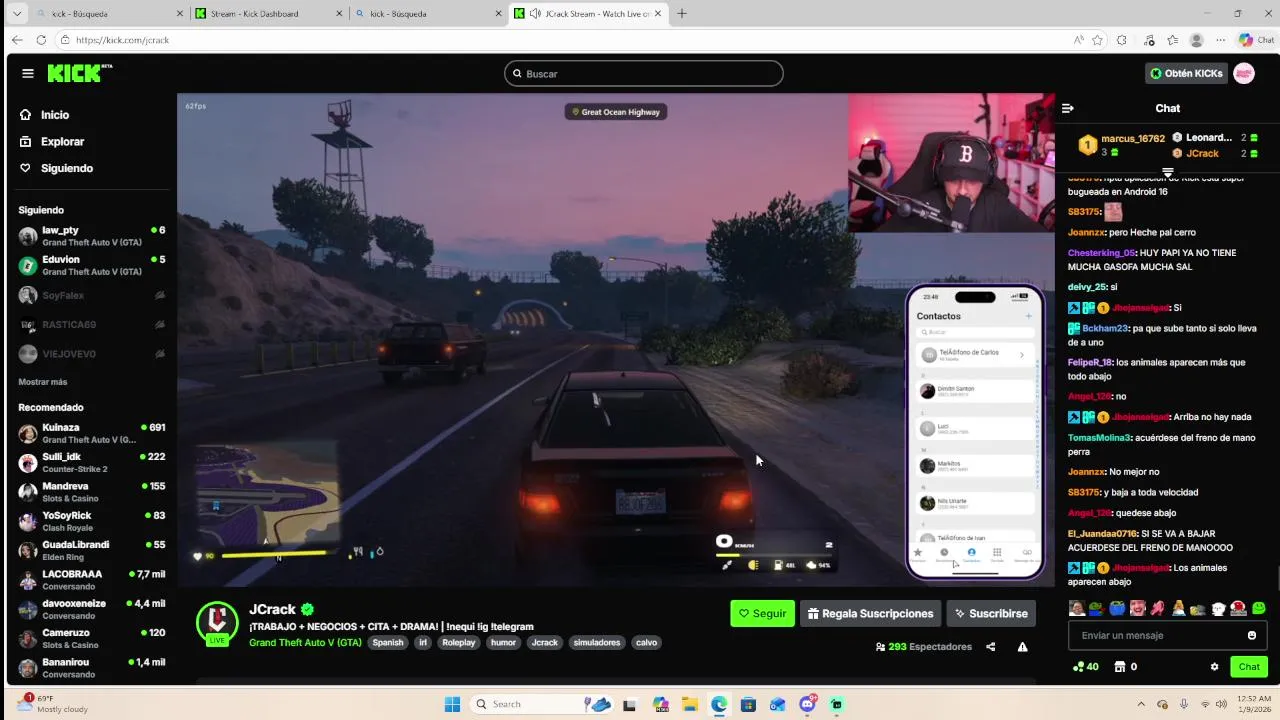Viewport: 1280px width, 720px height.
Task: Select the simuladores tag
Action: (x=597, y=643)
